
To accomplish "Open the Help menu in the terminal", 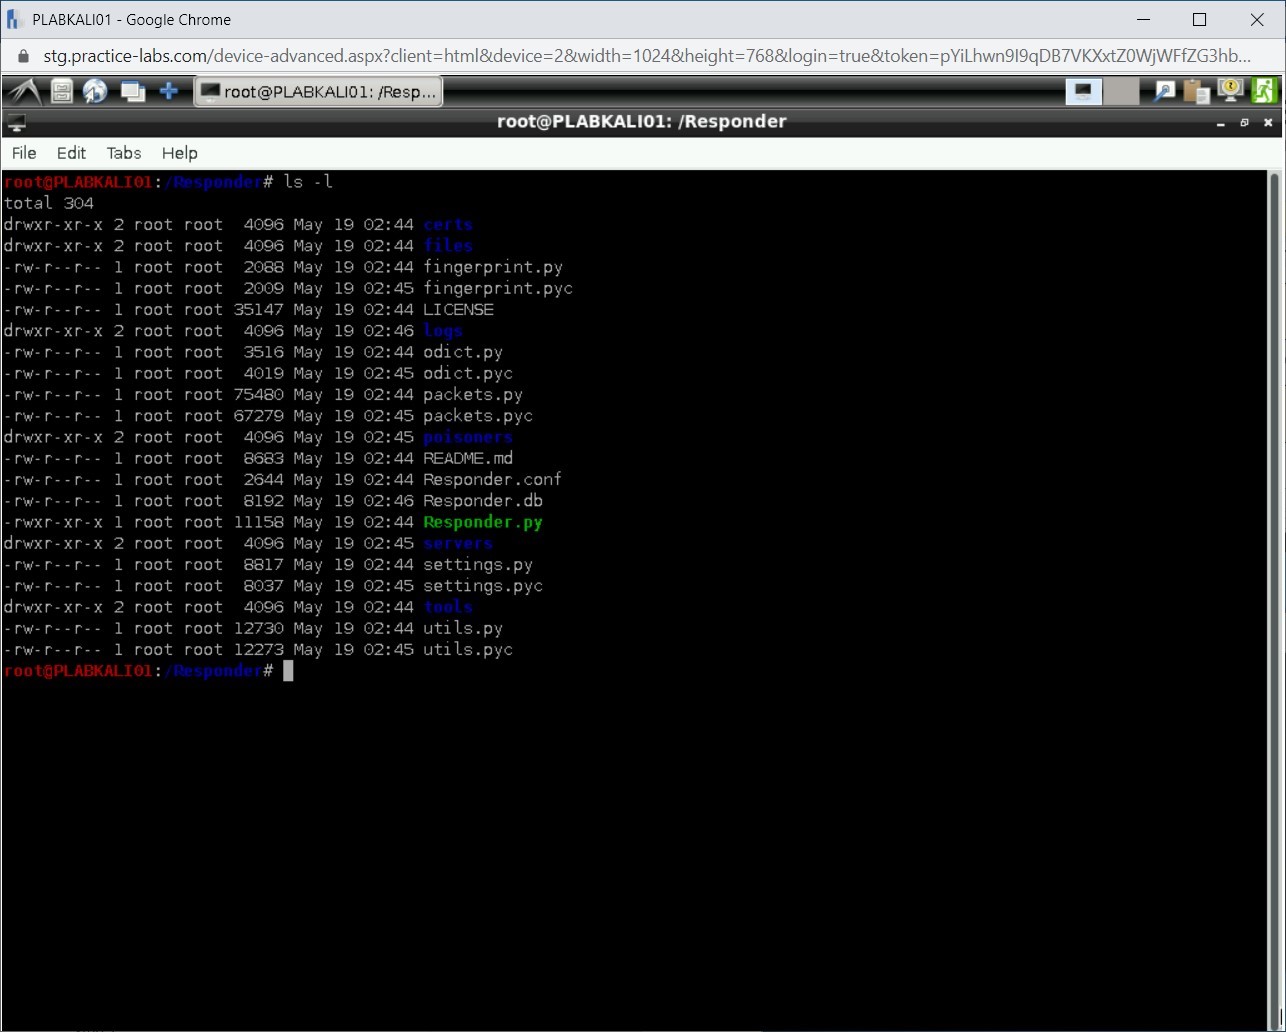I will [x=179, y=153].
